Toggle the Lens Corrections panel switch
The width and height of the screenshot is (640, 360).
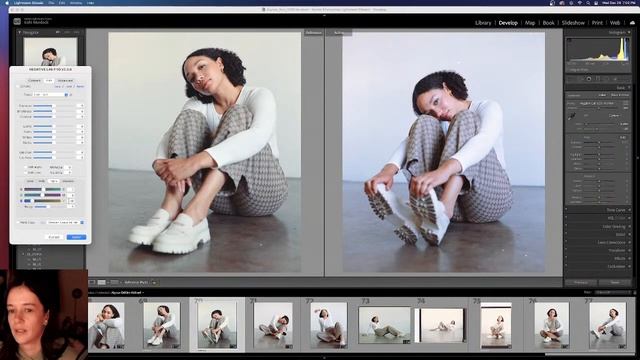(x=567, y=242)
